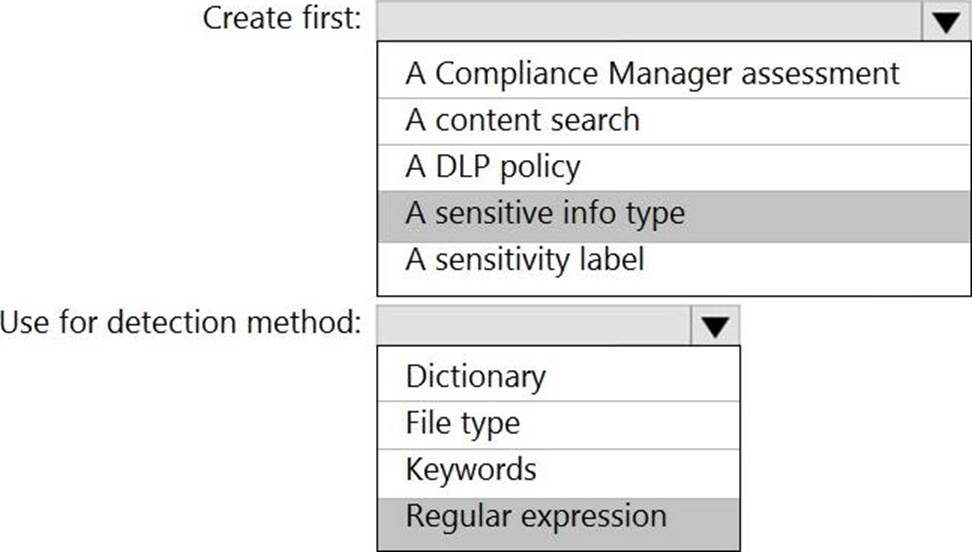Viewport: 972px width, 552px height.
Task: Open the "Create first" combo box field
Action: 650,21
